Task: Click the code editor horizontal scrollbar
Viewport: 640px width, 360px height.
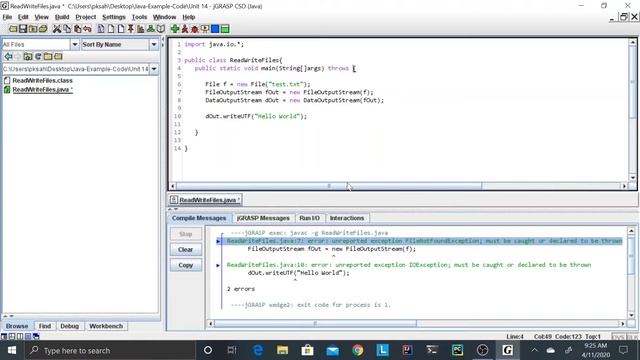Action: [x=329, y=186]
